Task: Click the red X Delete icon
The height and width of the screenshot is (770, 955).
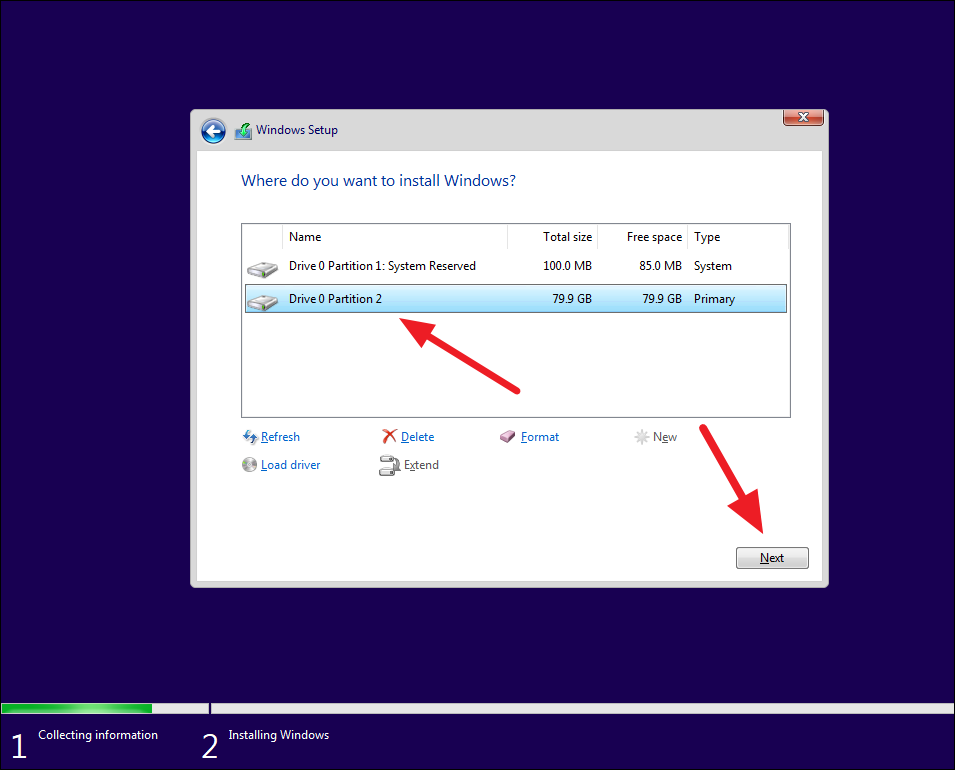Action: pos(389,436)
